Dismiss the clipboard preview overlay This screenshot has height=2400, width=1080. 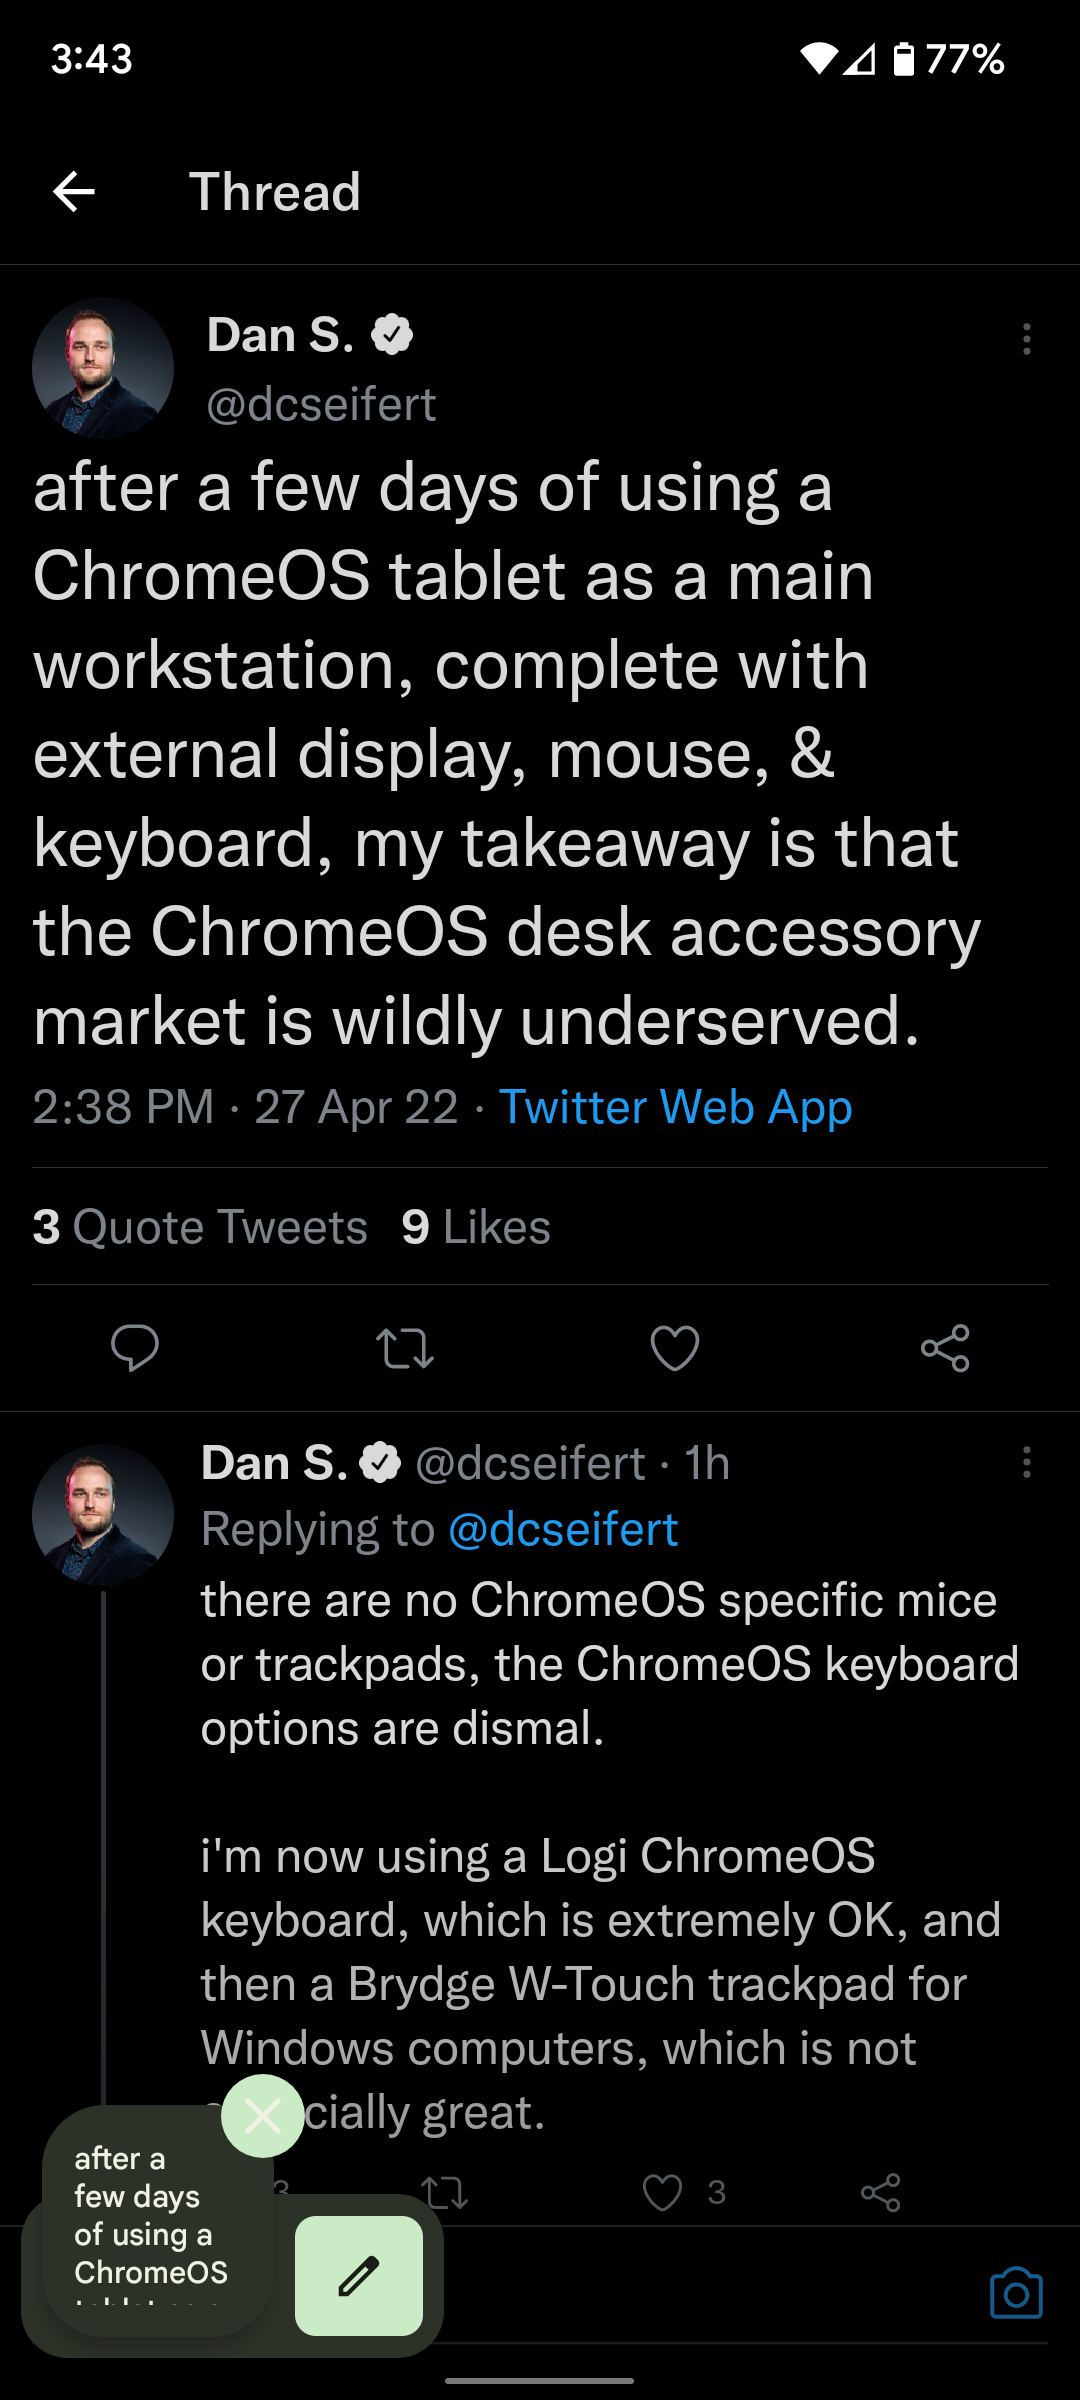(x=263, y=2115)
